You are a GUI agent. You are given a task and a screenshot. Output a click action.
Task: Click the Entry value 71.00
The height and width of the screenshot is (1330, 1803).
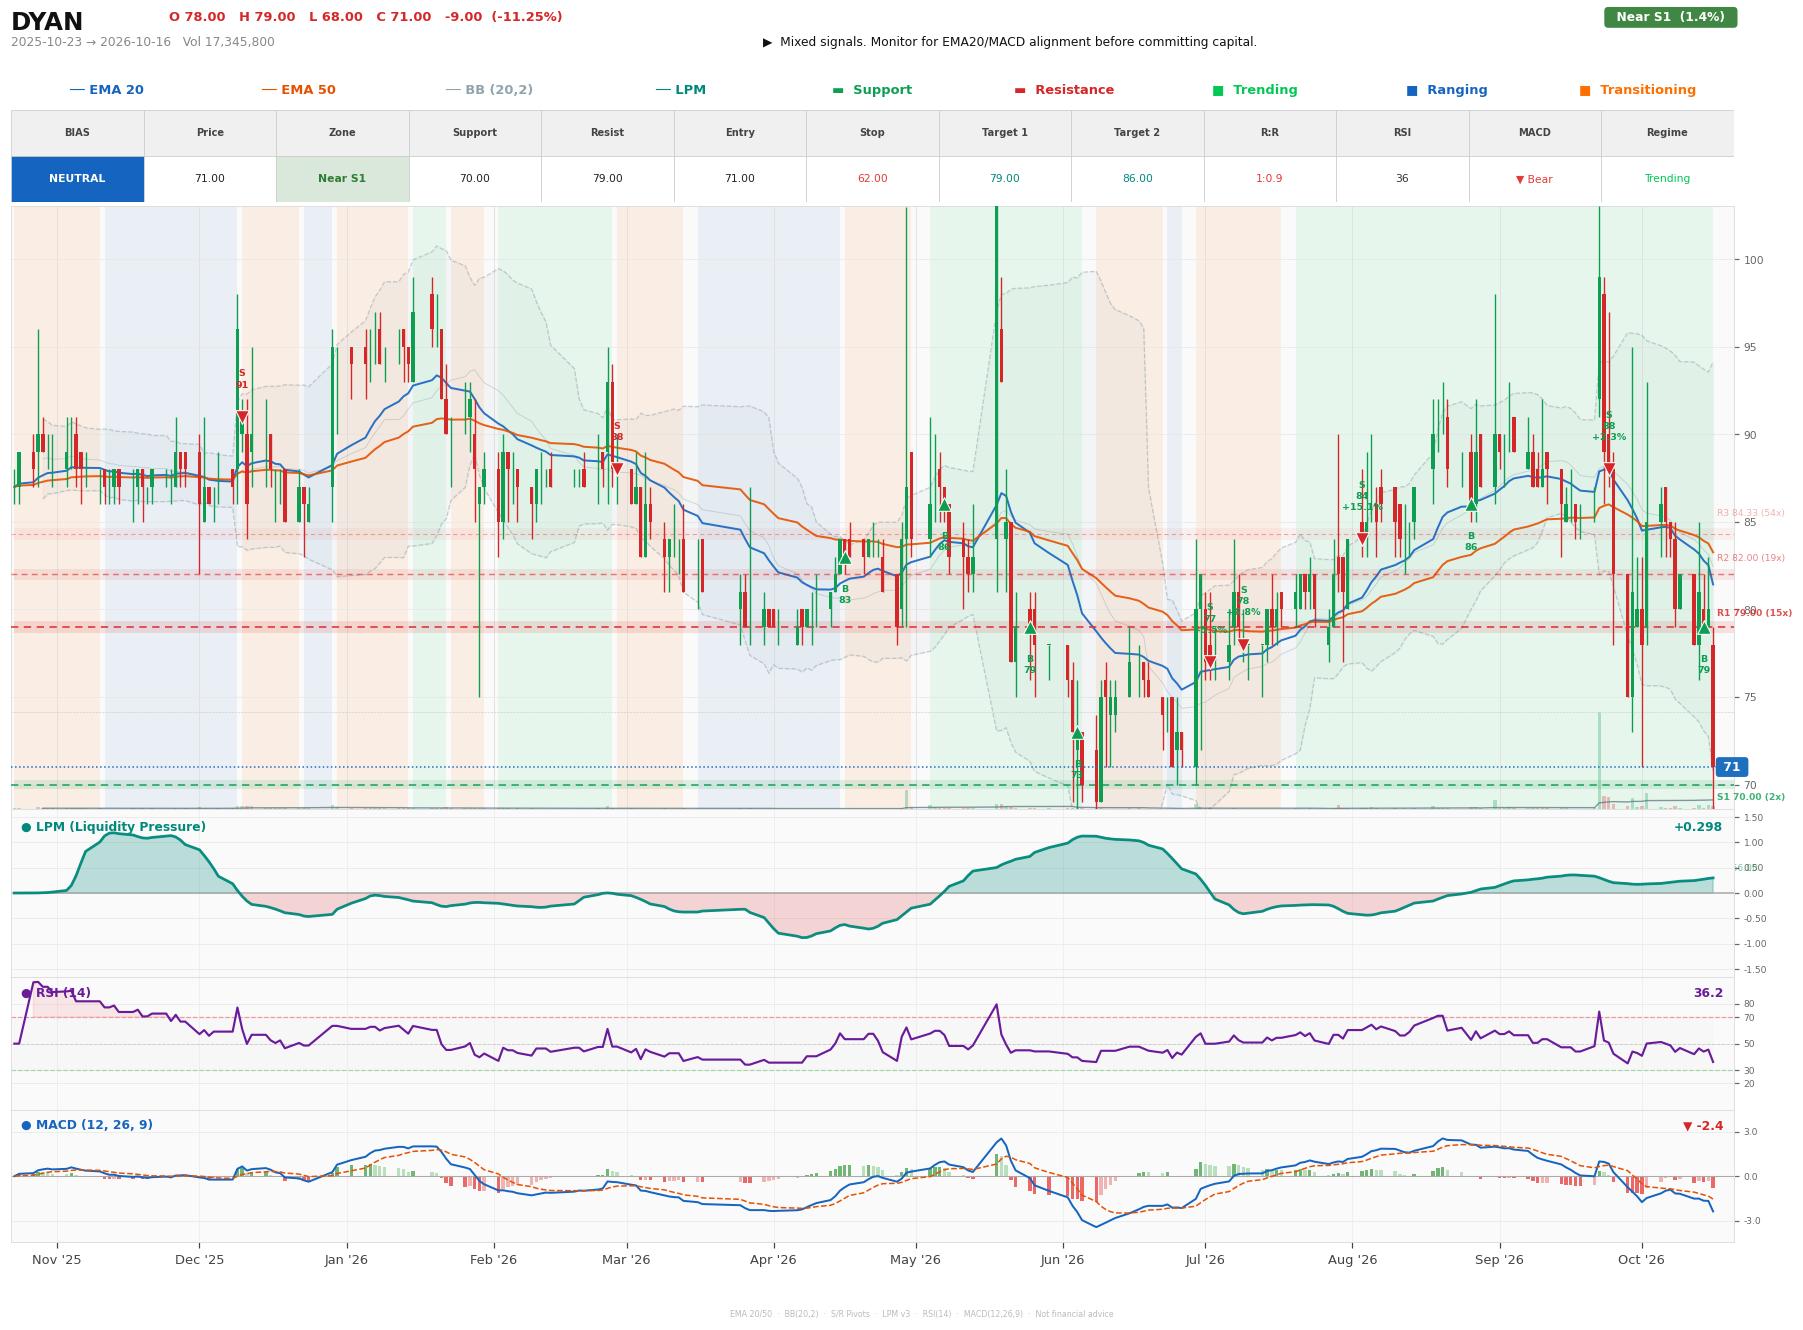tap(739, 179)
